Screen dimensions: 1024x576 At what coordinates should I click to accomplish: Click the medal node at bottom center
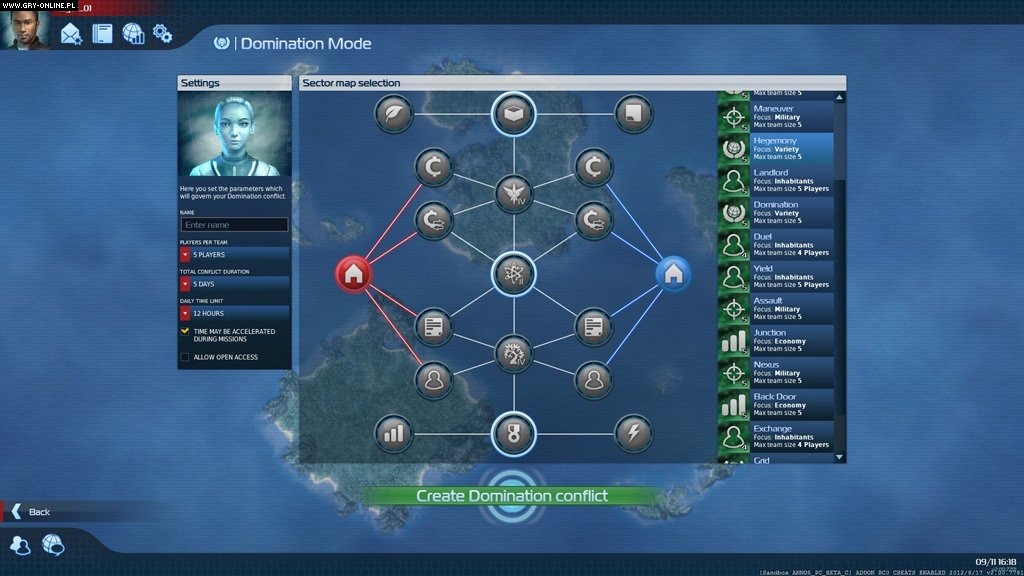pos(514,433)
